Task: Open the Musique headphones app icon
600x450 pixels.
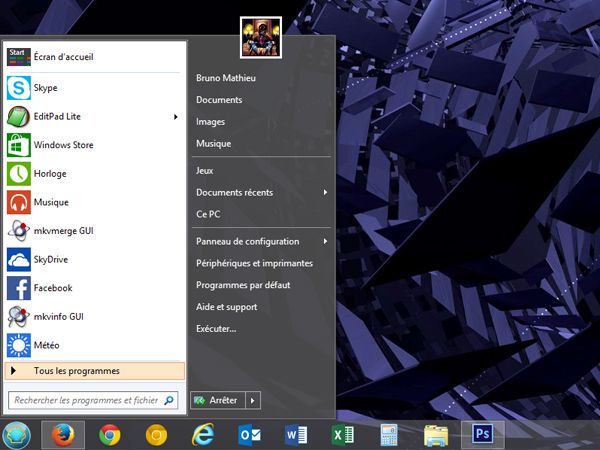Action: 19,202
